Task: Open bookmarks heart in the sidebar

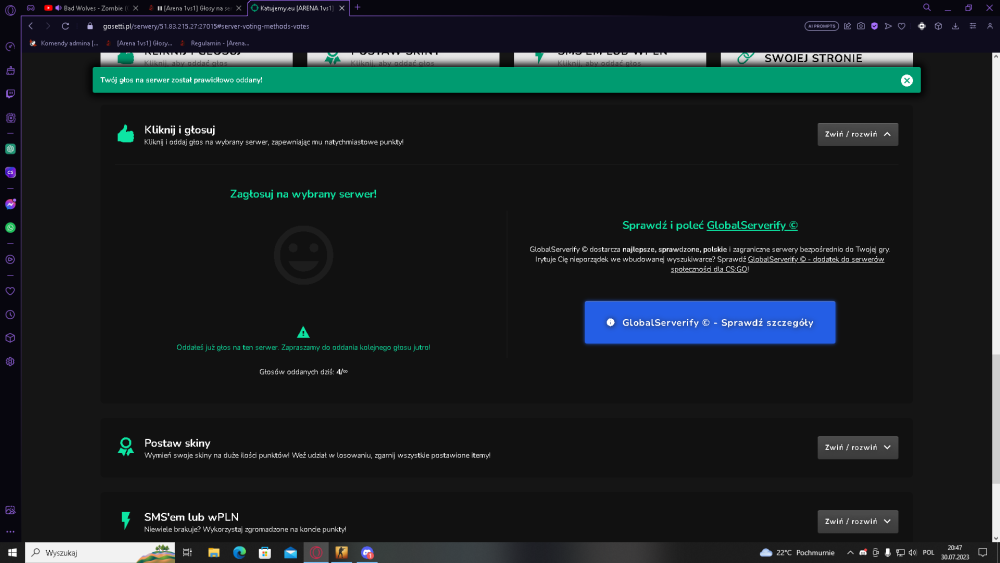Action: click(x=10, y=291)
